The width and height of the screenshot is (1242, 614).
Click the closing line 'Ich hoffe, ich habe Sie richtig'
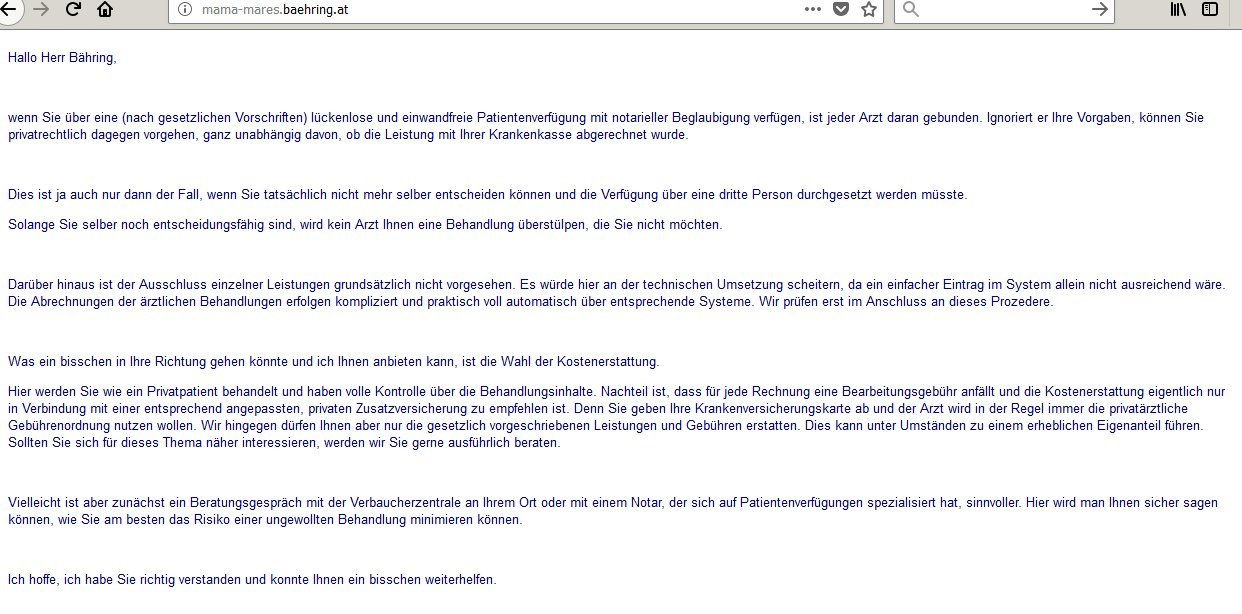tap(251, 580)
